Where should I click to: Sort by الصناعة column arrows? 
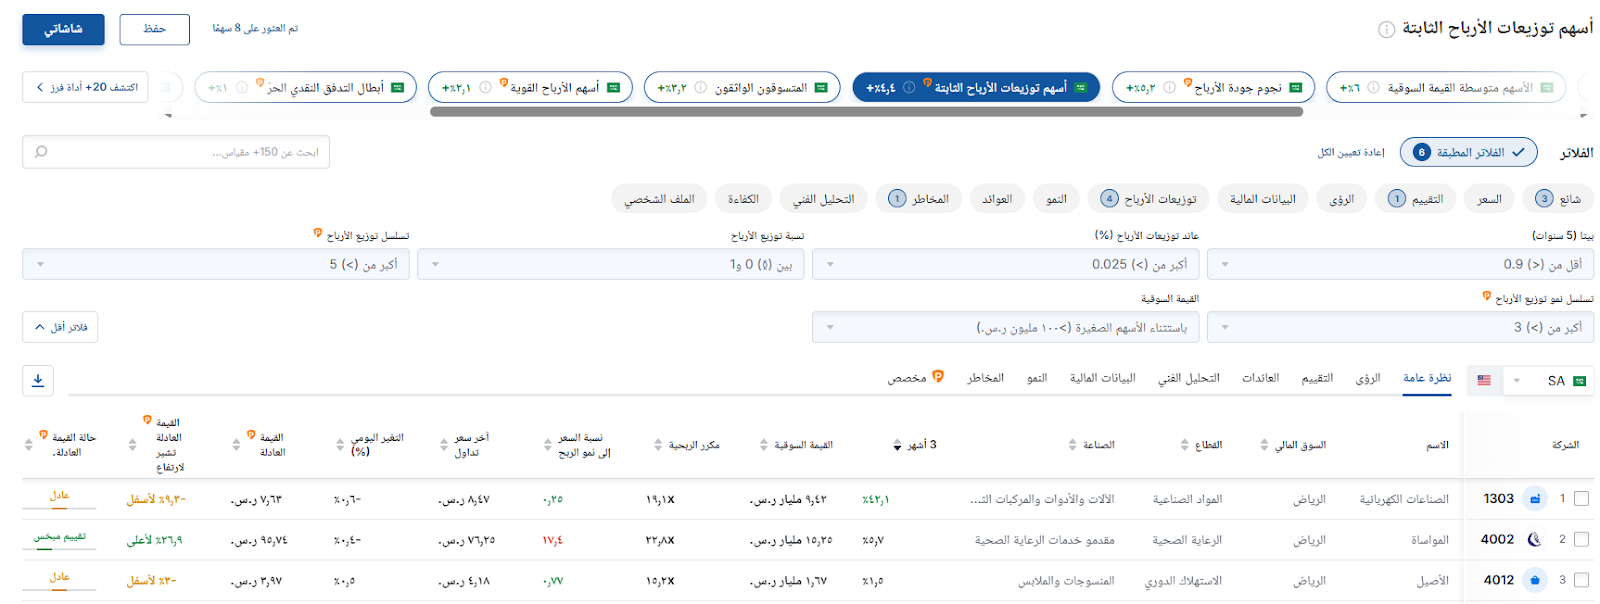(1072, 445)
